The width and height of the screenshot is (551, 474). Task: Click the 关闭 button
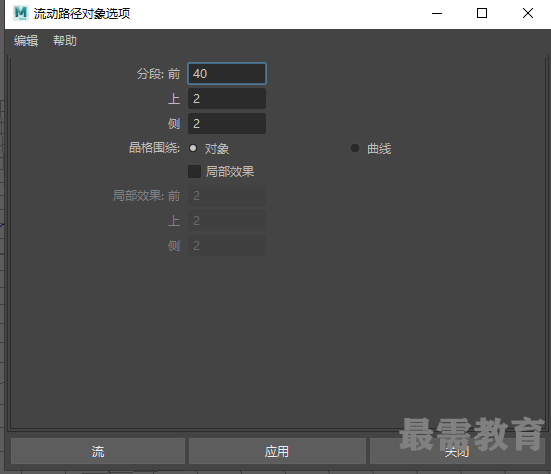pos(457,451)
